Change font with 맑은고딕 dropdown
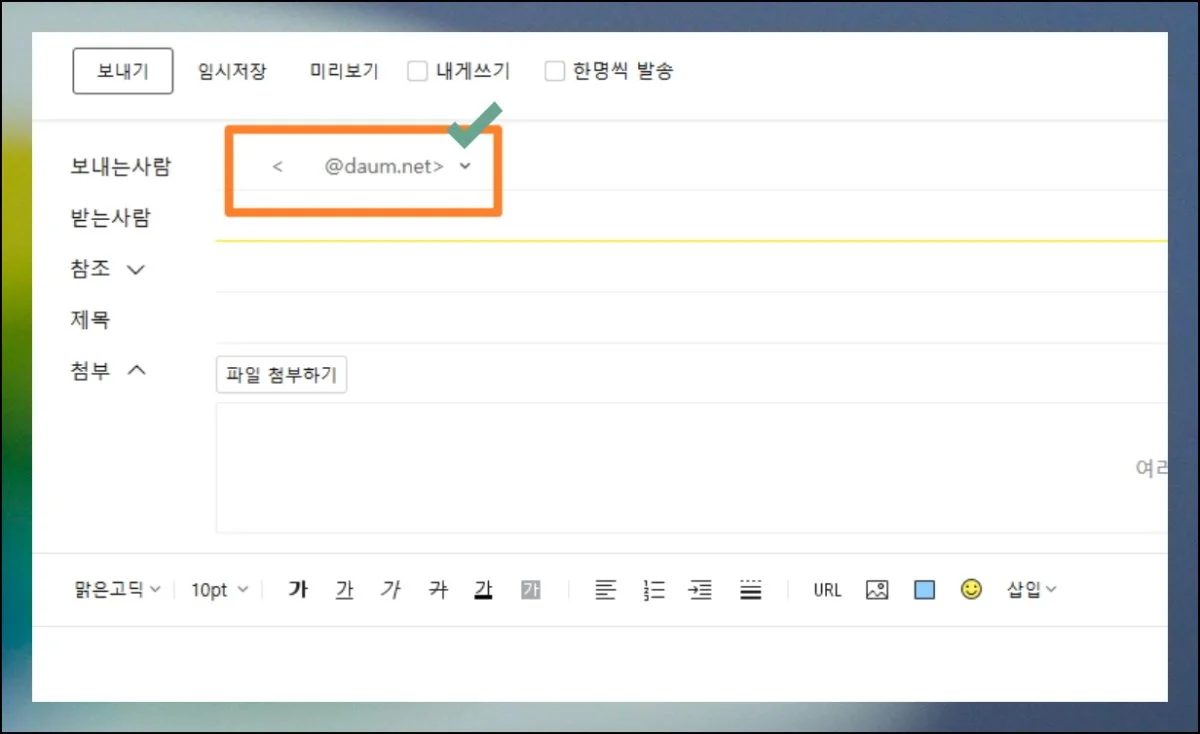This screenshot has height=734, width=1200. point(115,589)
